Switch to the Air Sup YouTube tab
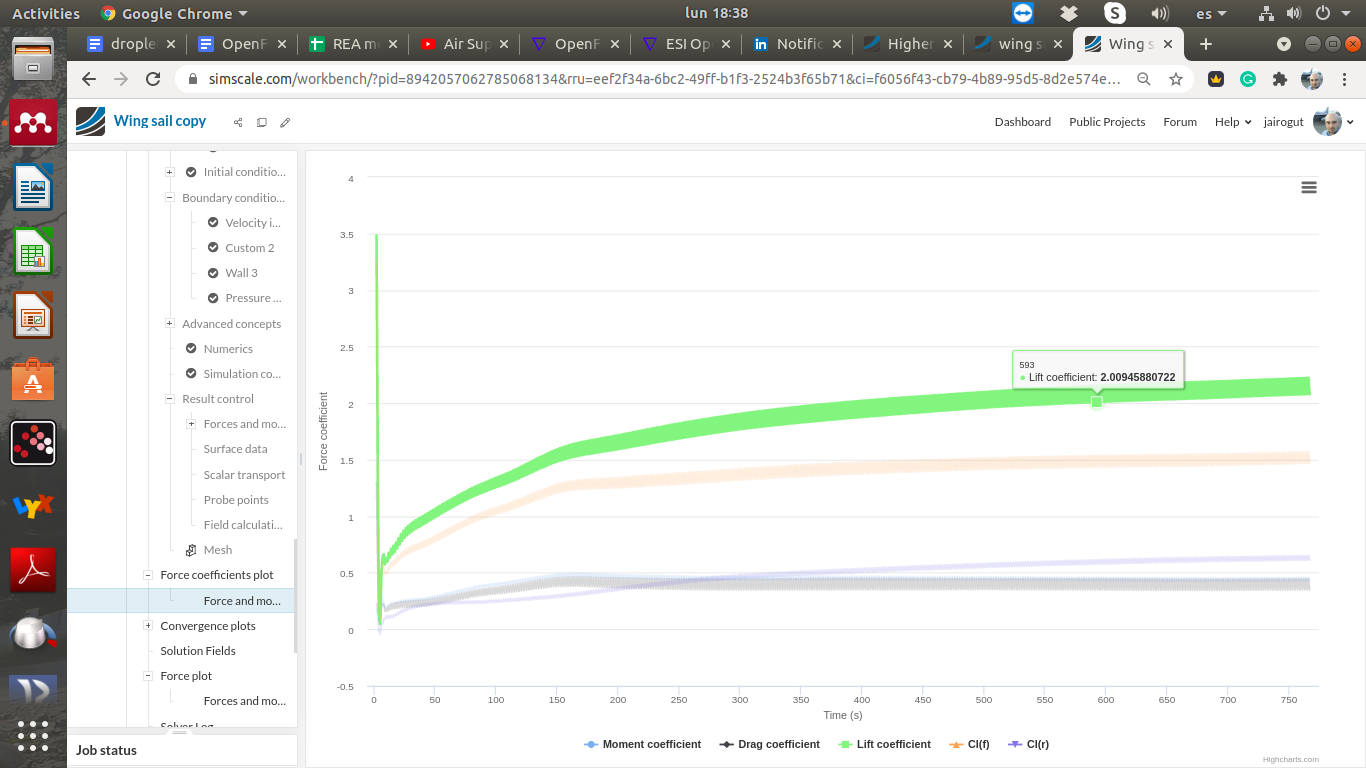1366x768 pixels. [464, 44]
